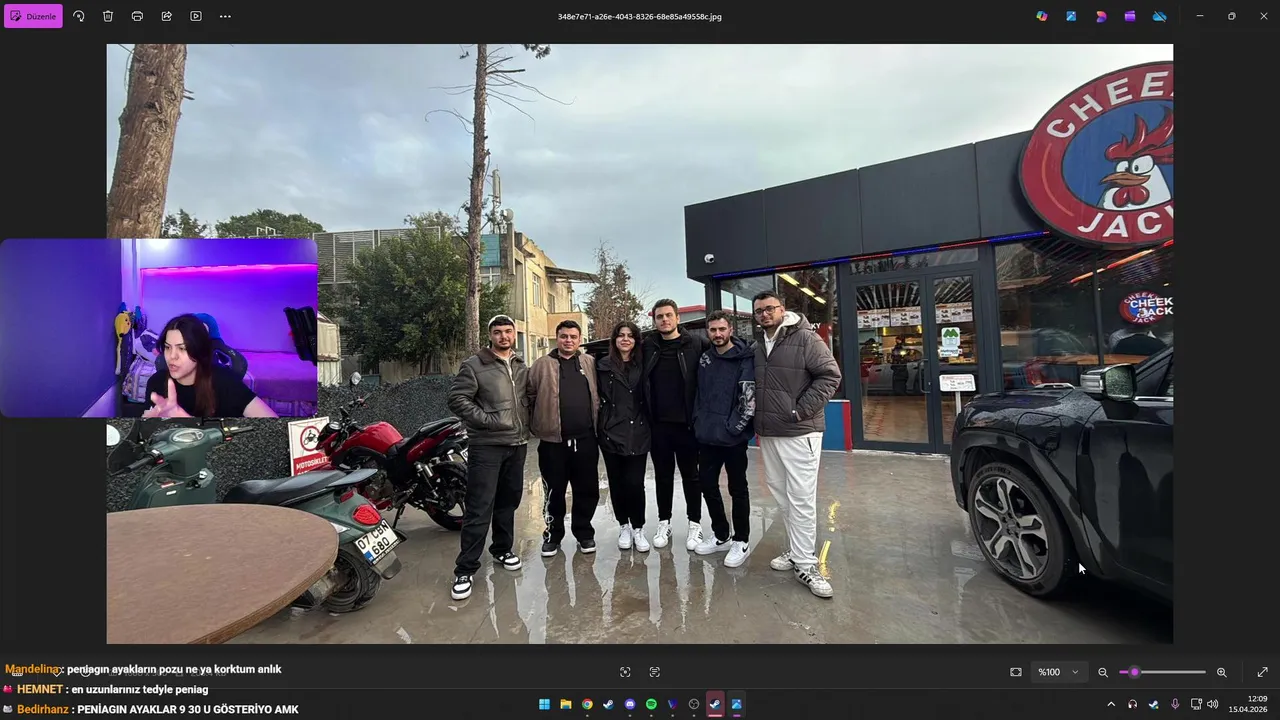This screenshot has width=1280, height=720.
Task: Click the OneDrive sync-off cloud icon
Action: (x=1160, y=16)
